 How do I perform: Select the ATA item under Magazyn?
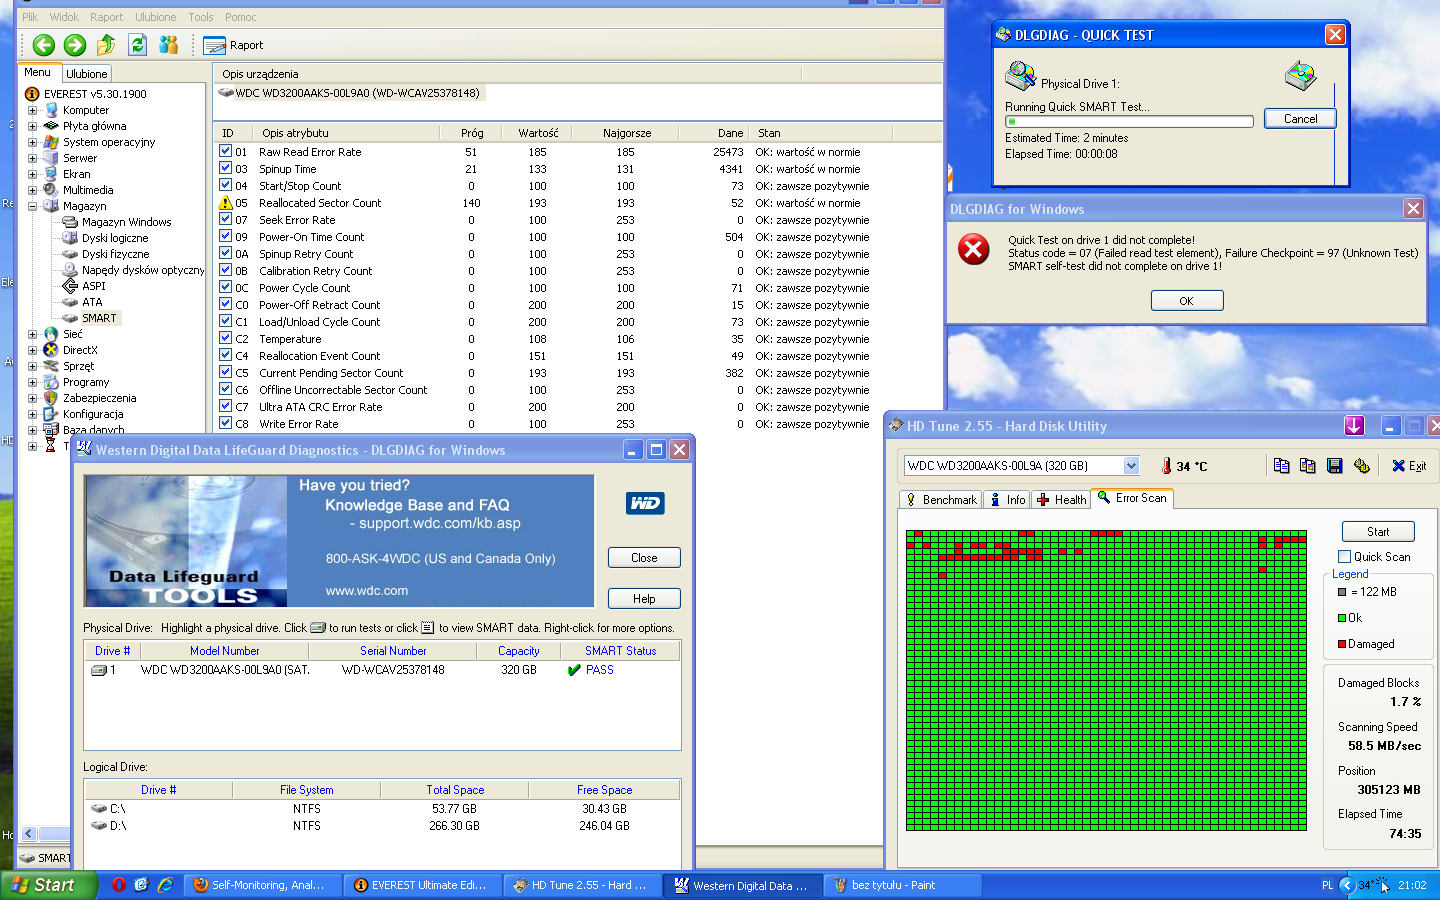(x=83, y=302)
